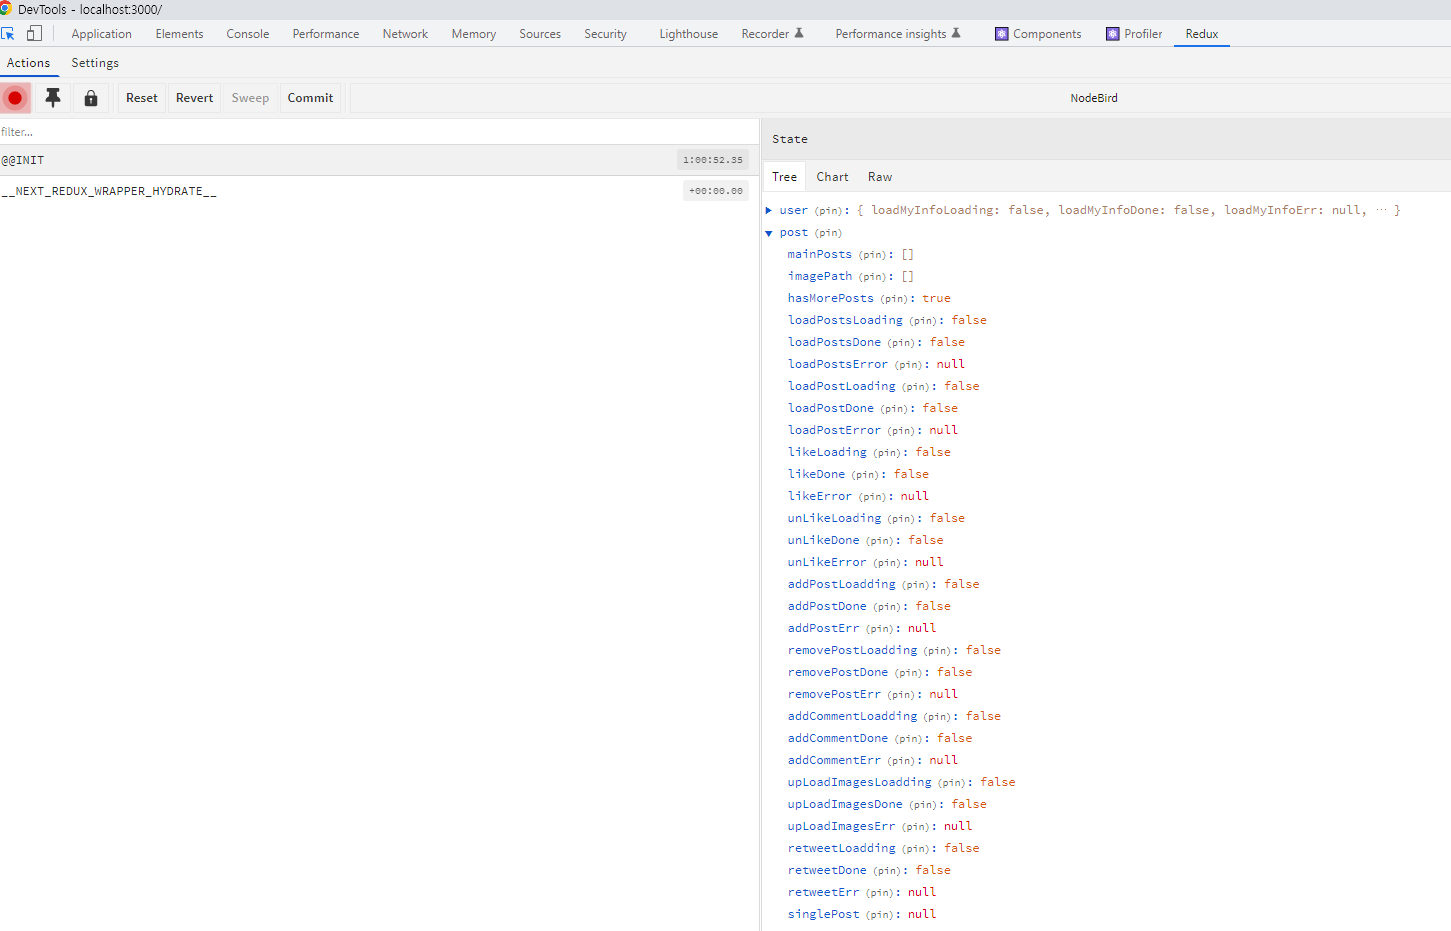The image size is (1451, 931).
Task: Select the @@INIT action row
Action: tap(379, 160)
